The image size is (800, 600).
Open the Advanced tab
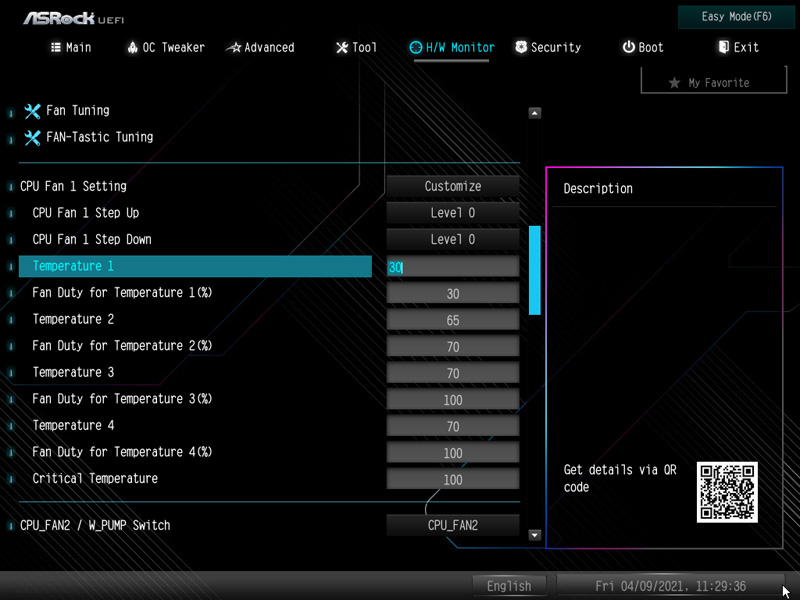pyautogui.click(x=260, y=47)
